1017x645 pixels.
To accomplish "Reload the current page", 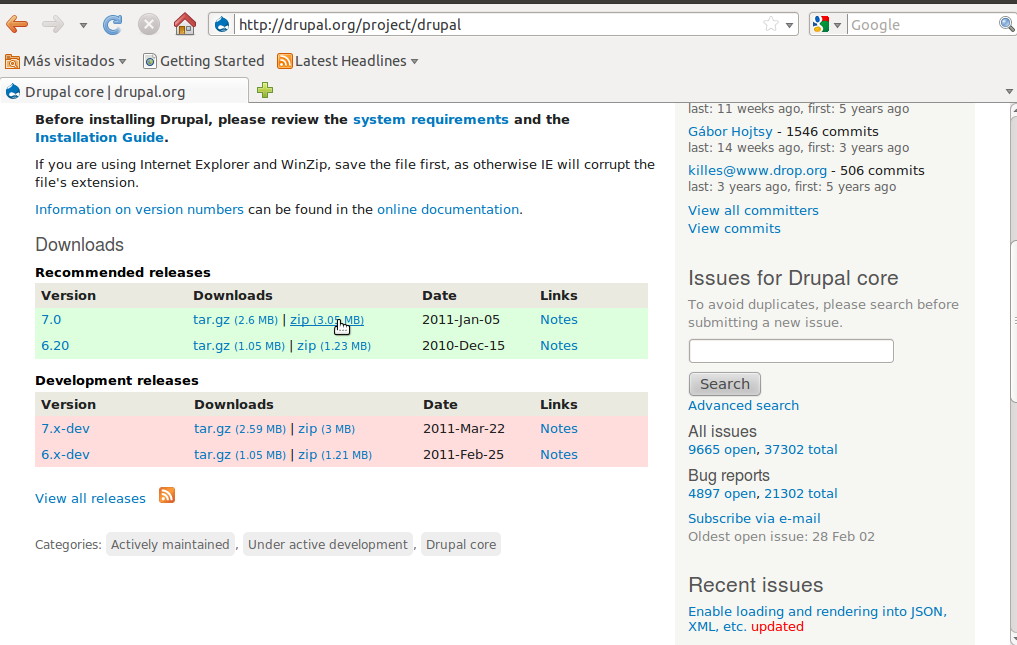I will 110,24.
